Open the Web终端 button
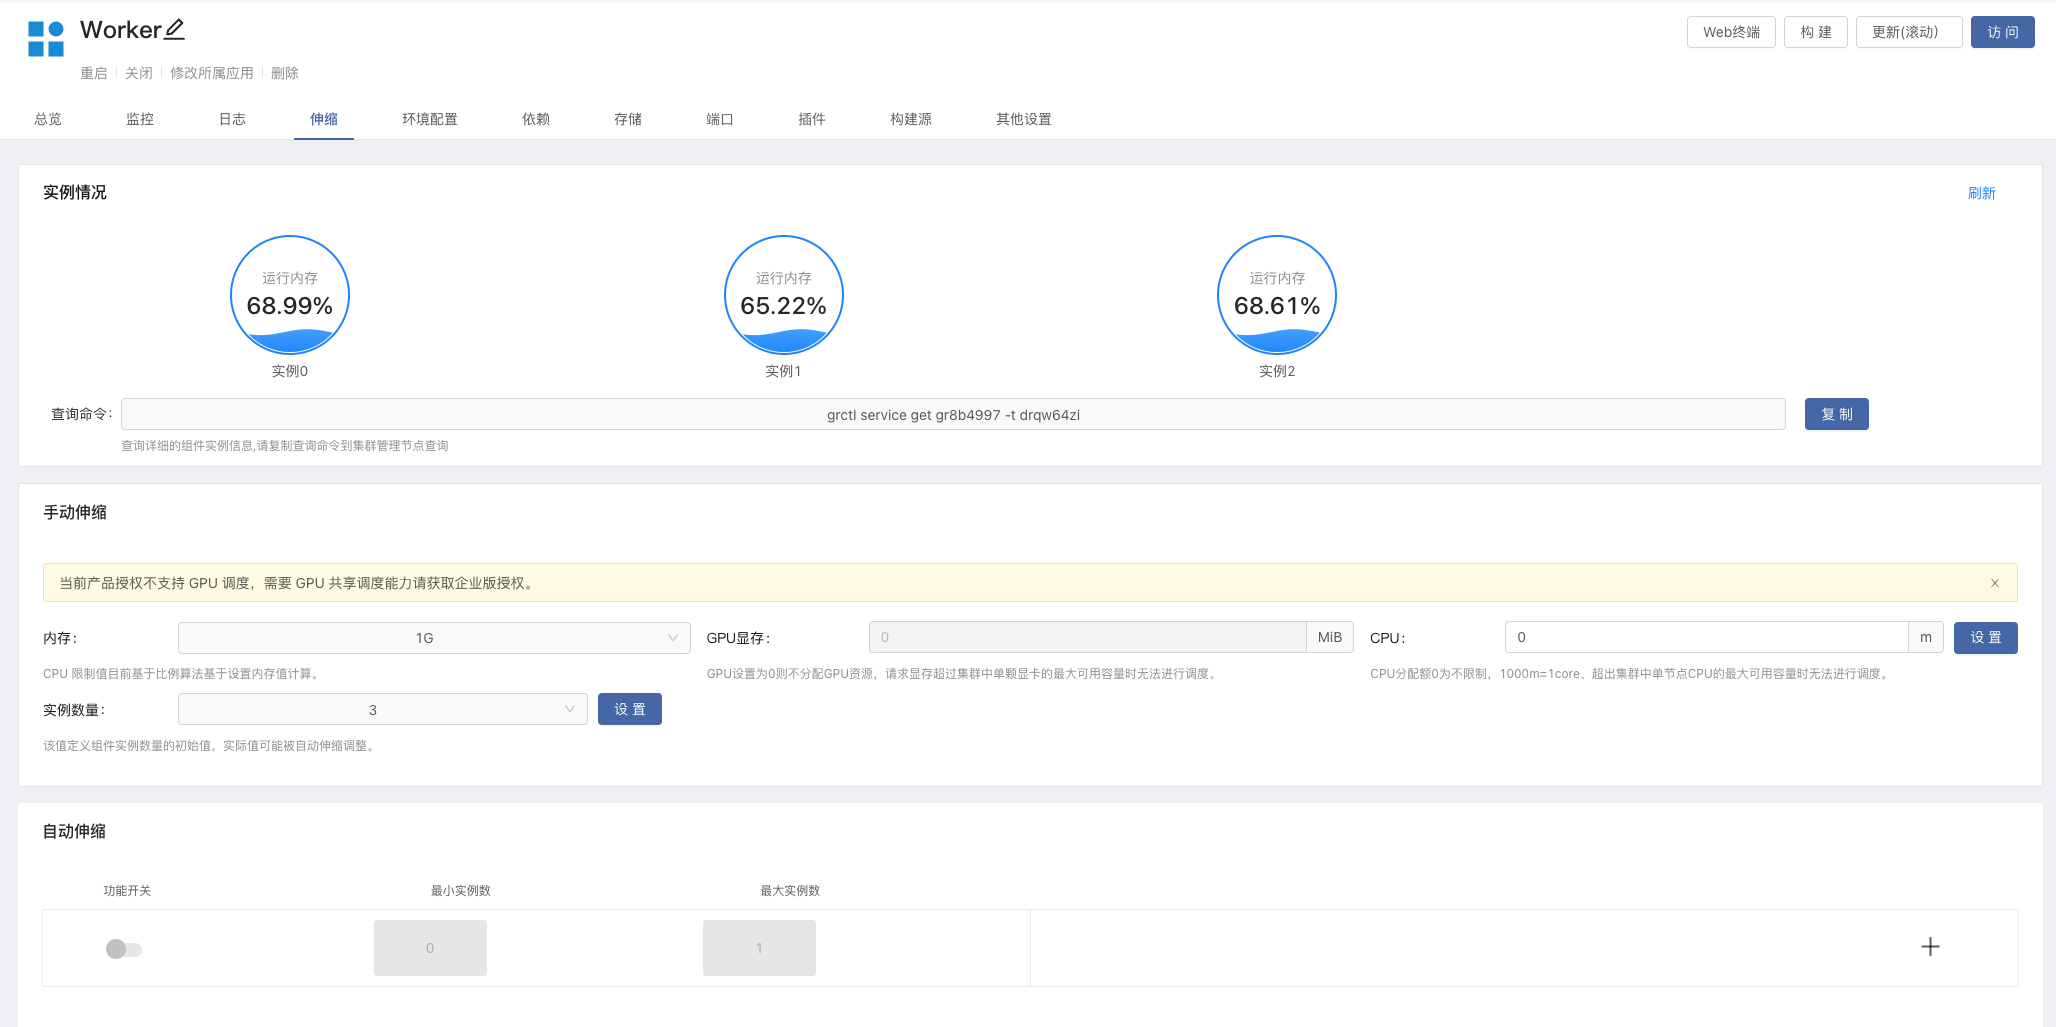2056x1027 pixels. pos(1731,32)
